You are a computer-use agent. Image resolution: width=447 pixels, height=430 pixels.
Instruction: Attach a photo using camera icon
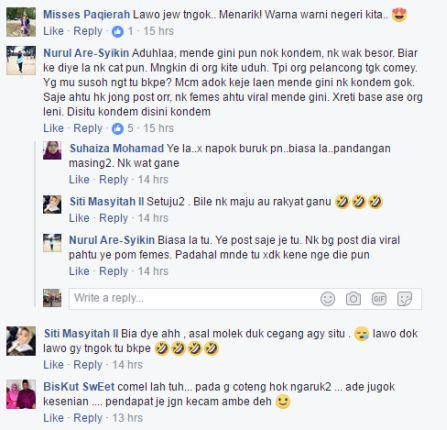(x=353, y=299)
